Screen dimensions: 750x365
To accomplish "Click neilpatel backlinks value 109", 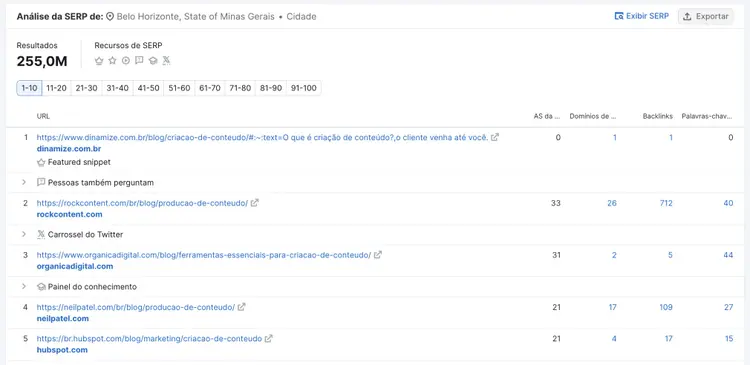I will 666,307.
